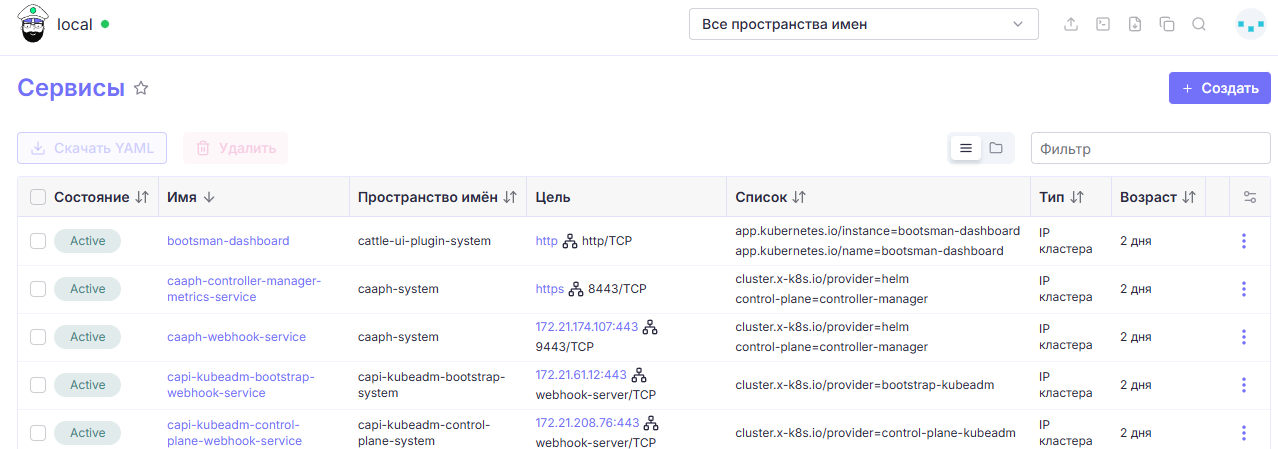Open the resource search magnifier icon
1278x449 pixels.
click(1199, 24)
